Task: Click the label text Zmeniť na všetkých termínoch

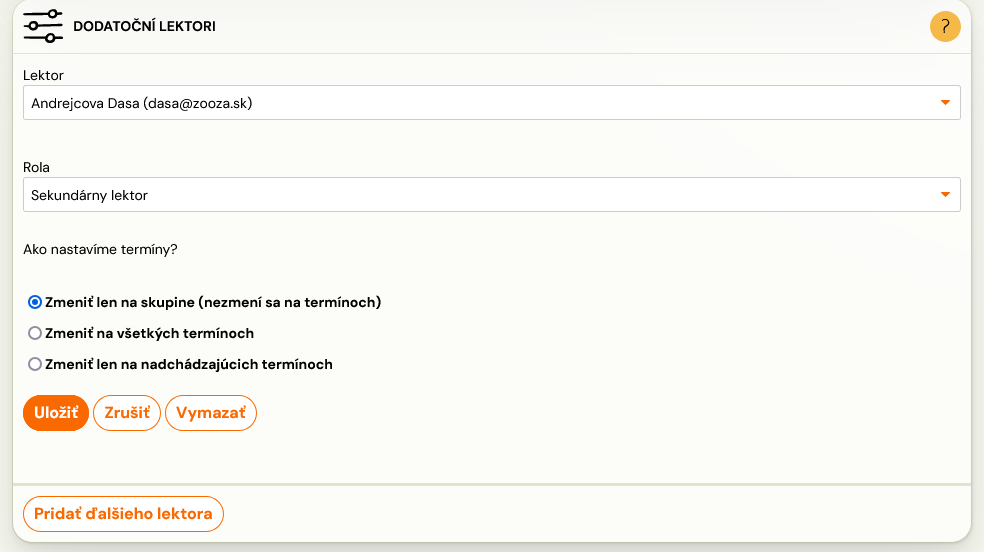Action: 149,334
